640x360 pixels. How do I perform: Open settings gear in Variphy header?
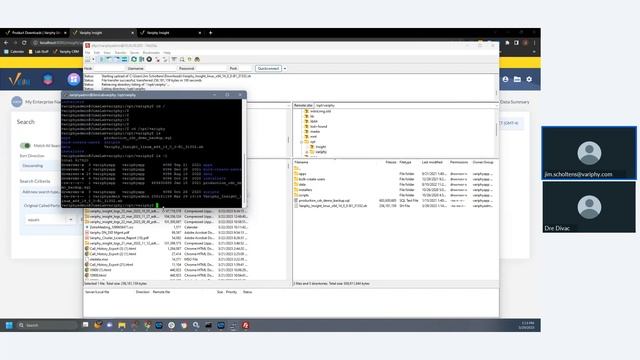click(x=529, y=79)
